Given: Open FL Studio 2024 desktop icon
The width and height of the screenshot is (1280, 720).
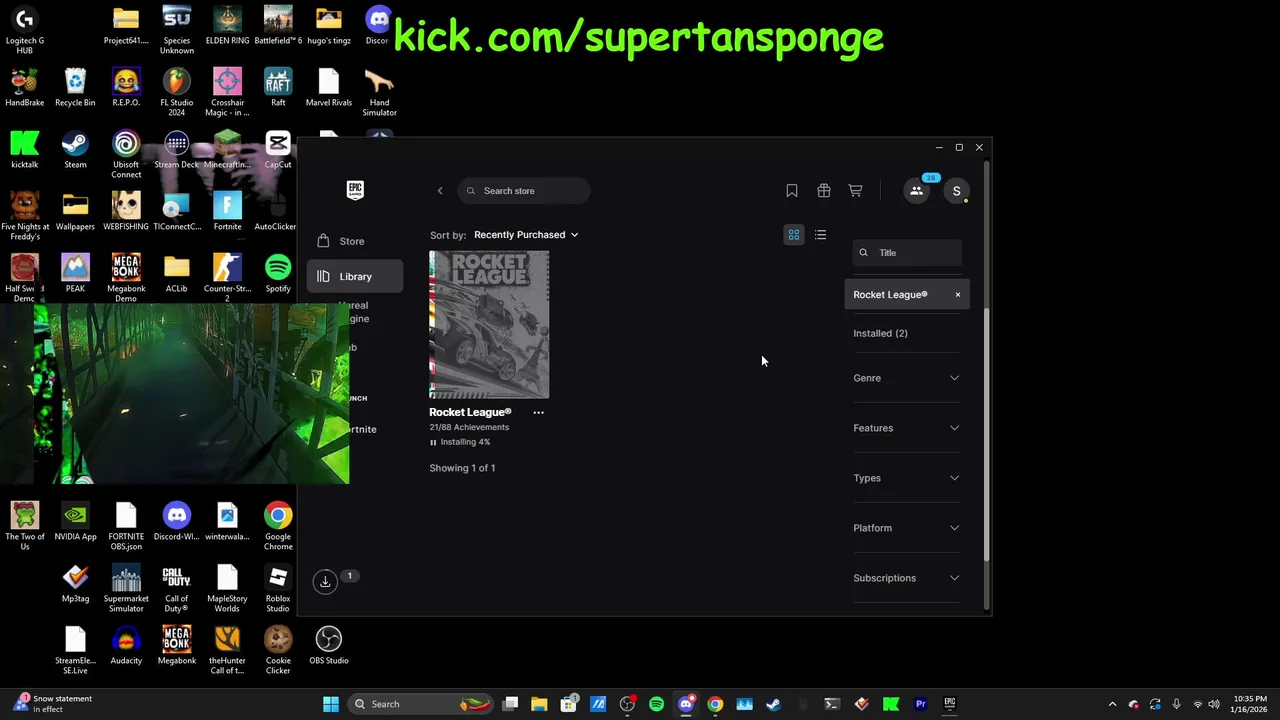Looking at the screenshot, I should pyautogui.click(x=176, y=92).
